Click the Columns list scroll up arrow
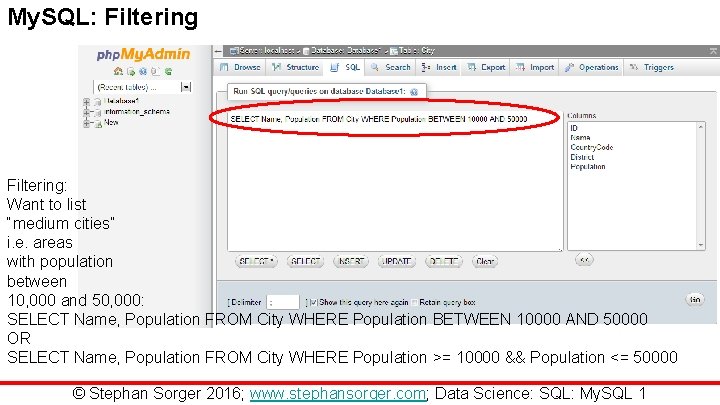 click(x=701, y=127)
